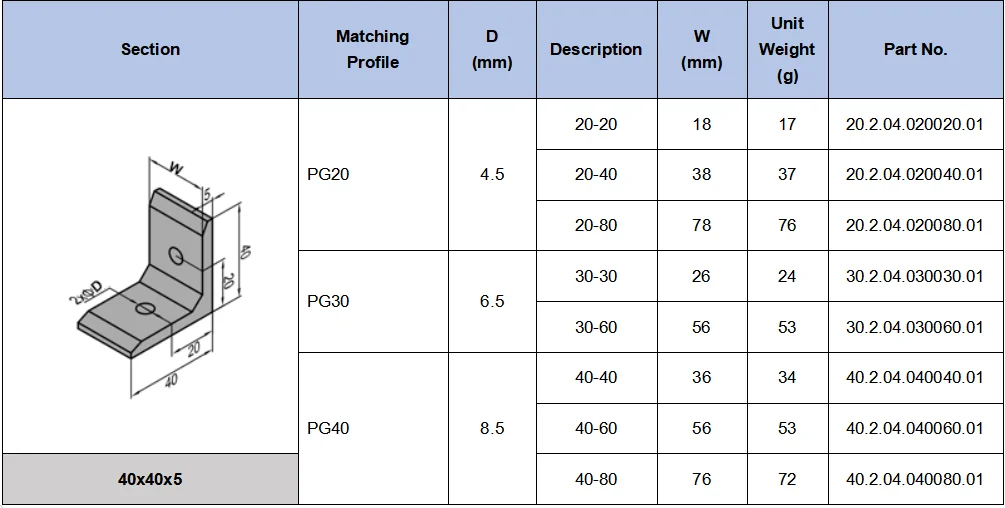Select the 20-80 description cell
Image resolution: width=1005 pixels, height=508 pixels.
coord(596,225)
